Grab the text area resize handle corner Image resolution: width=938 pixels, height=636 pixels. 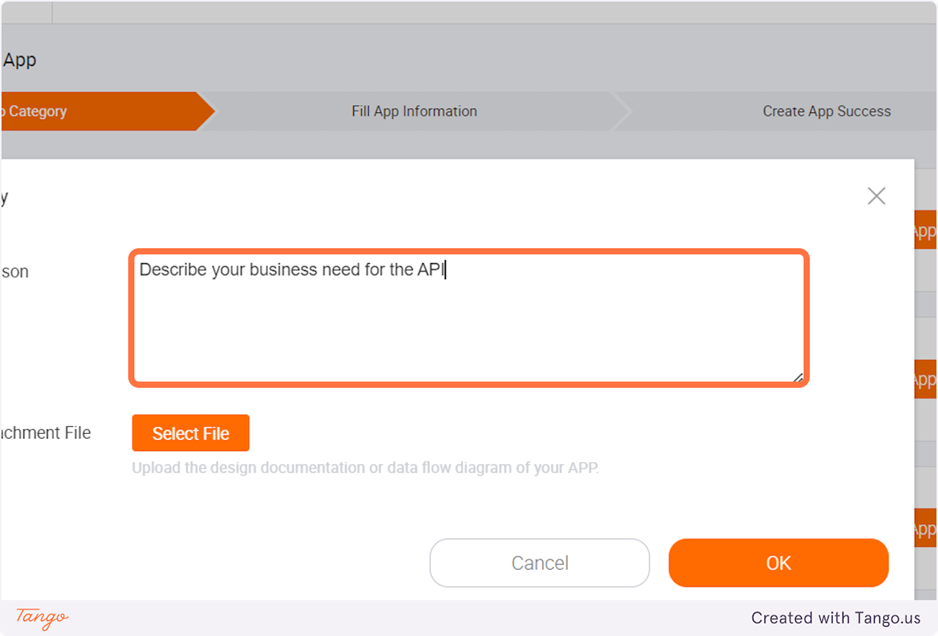tap(798, 377)
